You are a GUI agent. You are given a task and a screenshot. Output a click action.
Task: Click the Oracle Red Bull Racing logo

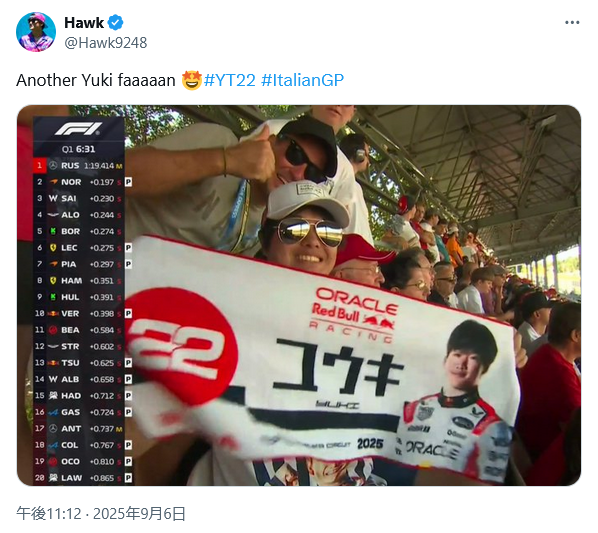tap(353, 315)
